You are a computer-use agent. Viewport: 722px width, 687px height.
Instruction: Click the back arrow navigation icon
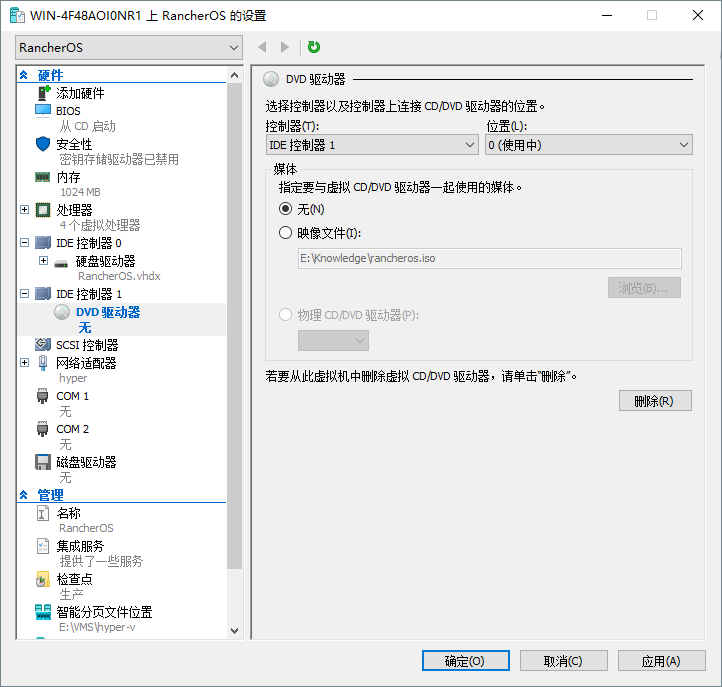262,47
